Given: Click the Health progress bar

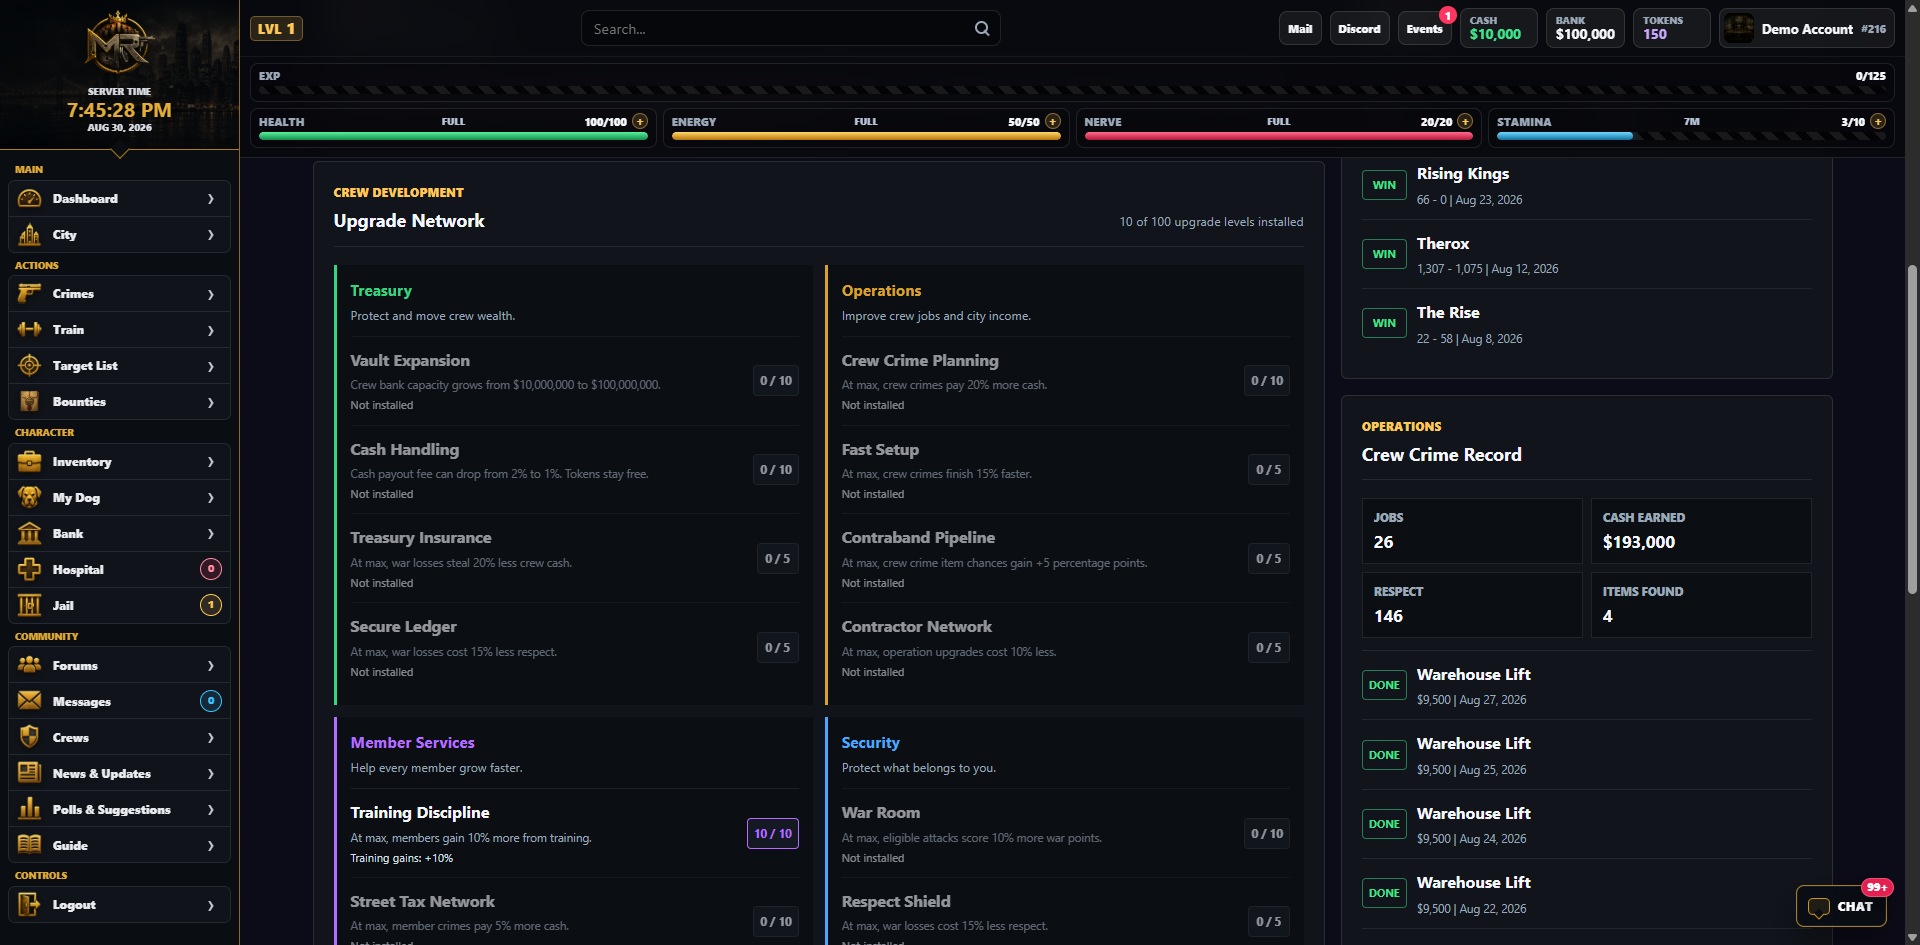Looking at the screenshot, I should 453,136.
